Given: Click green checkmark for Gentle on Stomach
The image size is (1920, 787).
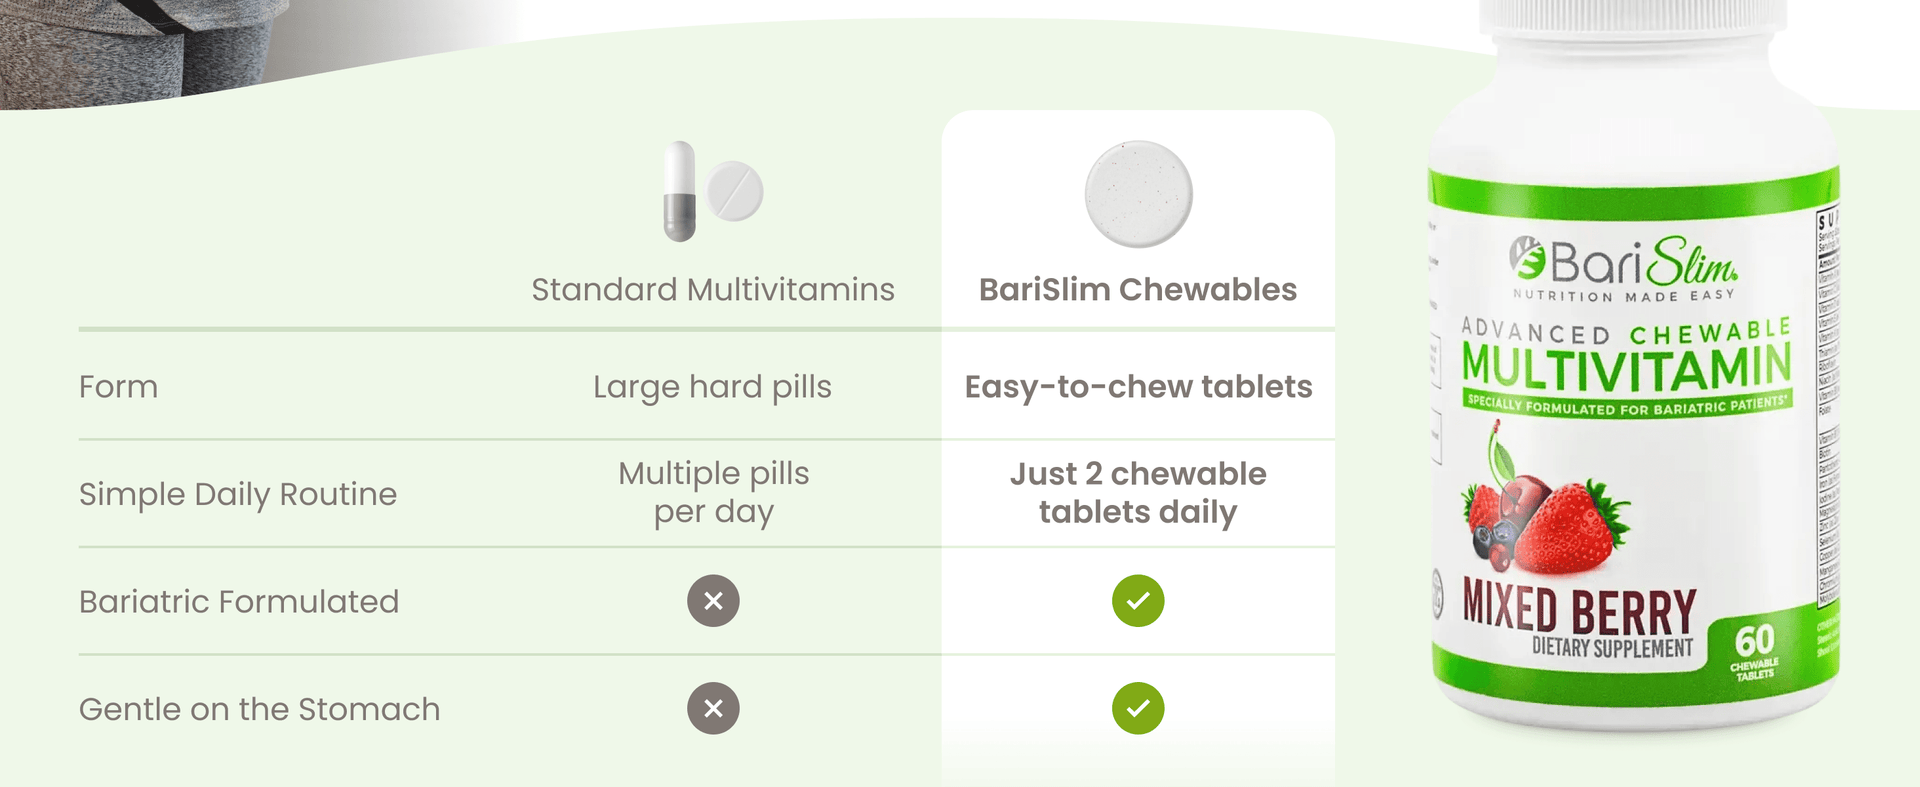Looking at the screenshot, I should pos(1138,708).
